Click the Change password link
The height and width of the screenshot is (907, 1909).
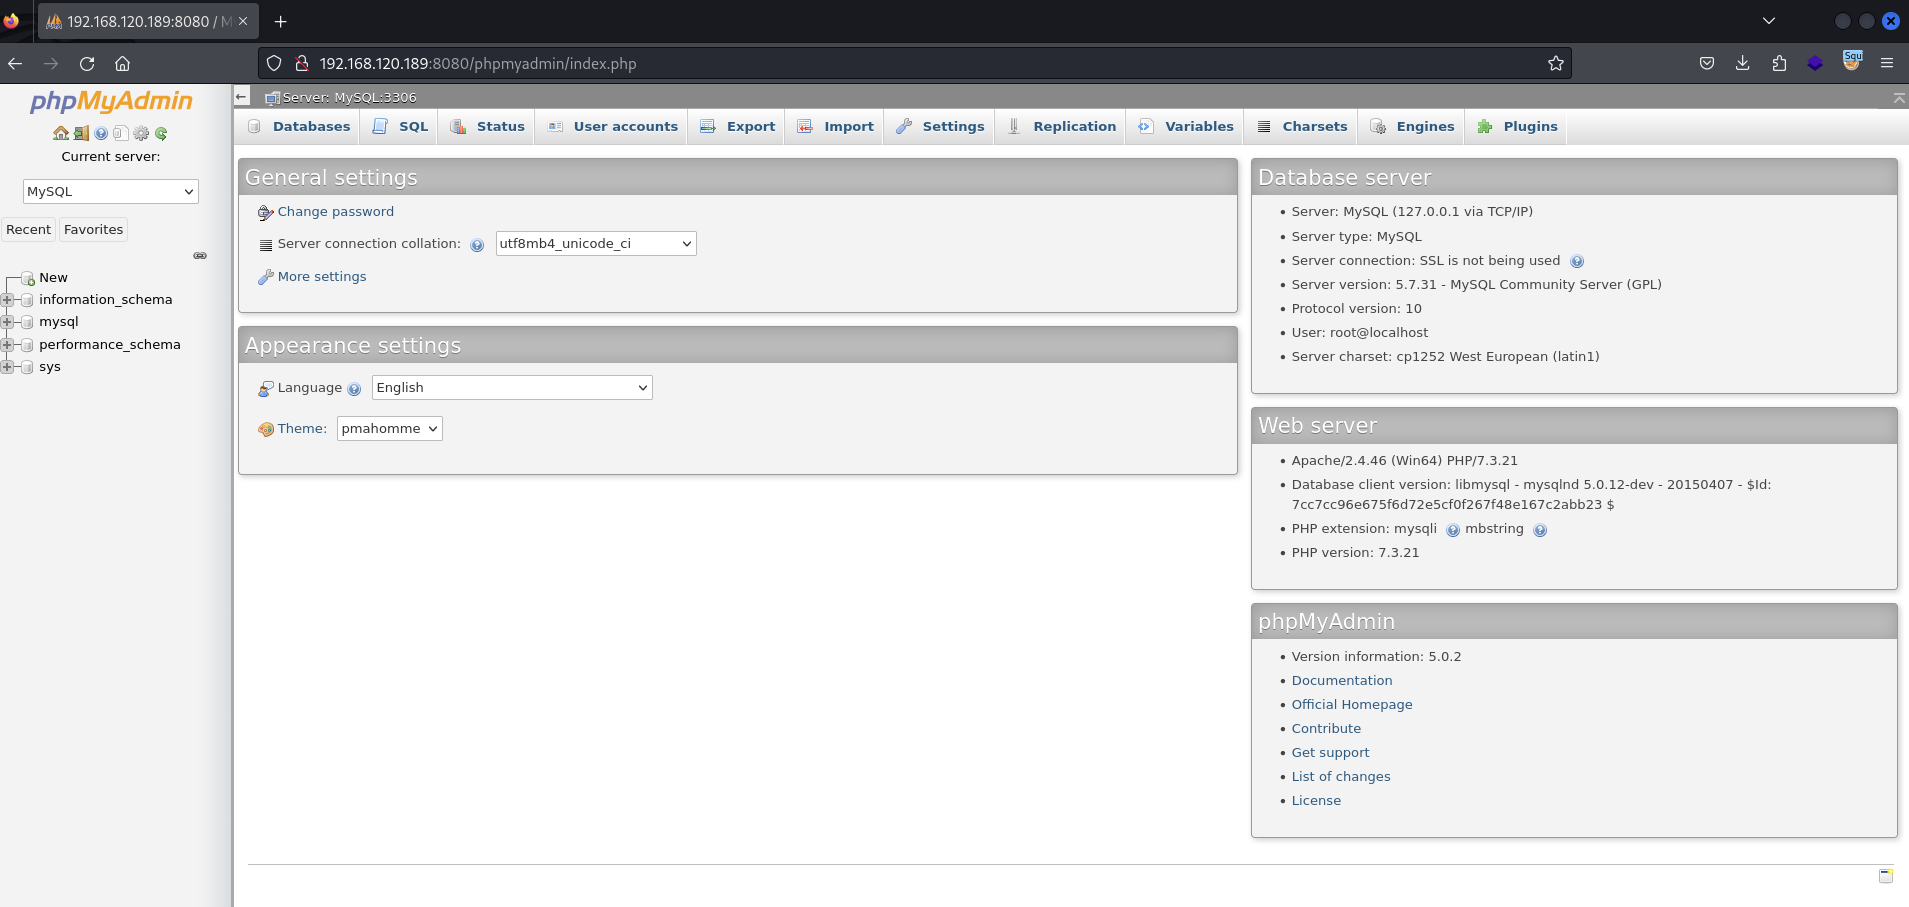pyautogui.click(x=335, y=212)
